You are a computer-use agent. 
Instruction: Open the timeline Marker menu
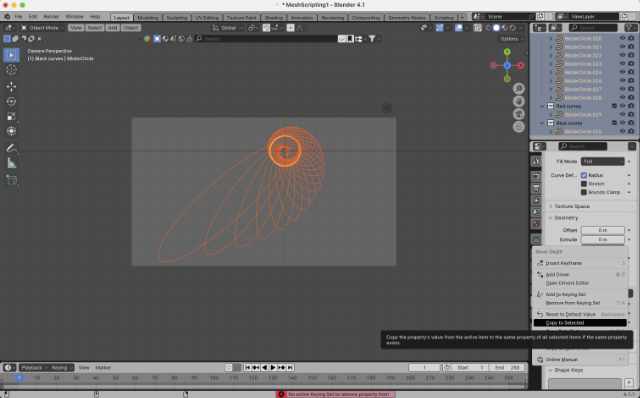click(x=103, y=367)
